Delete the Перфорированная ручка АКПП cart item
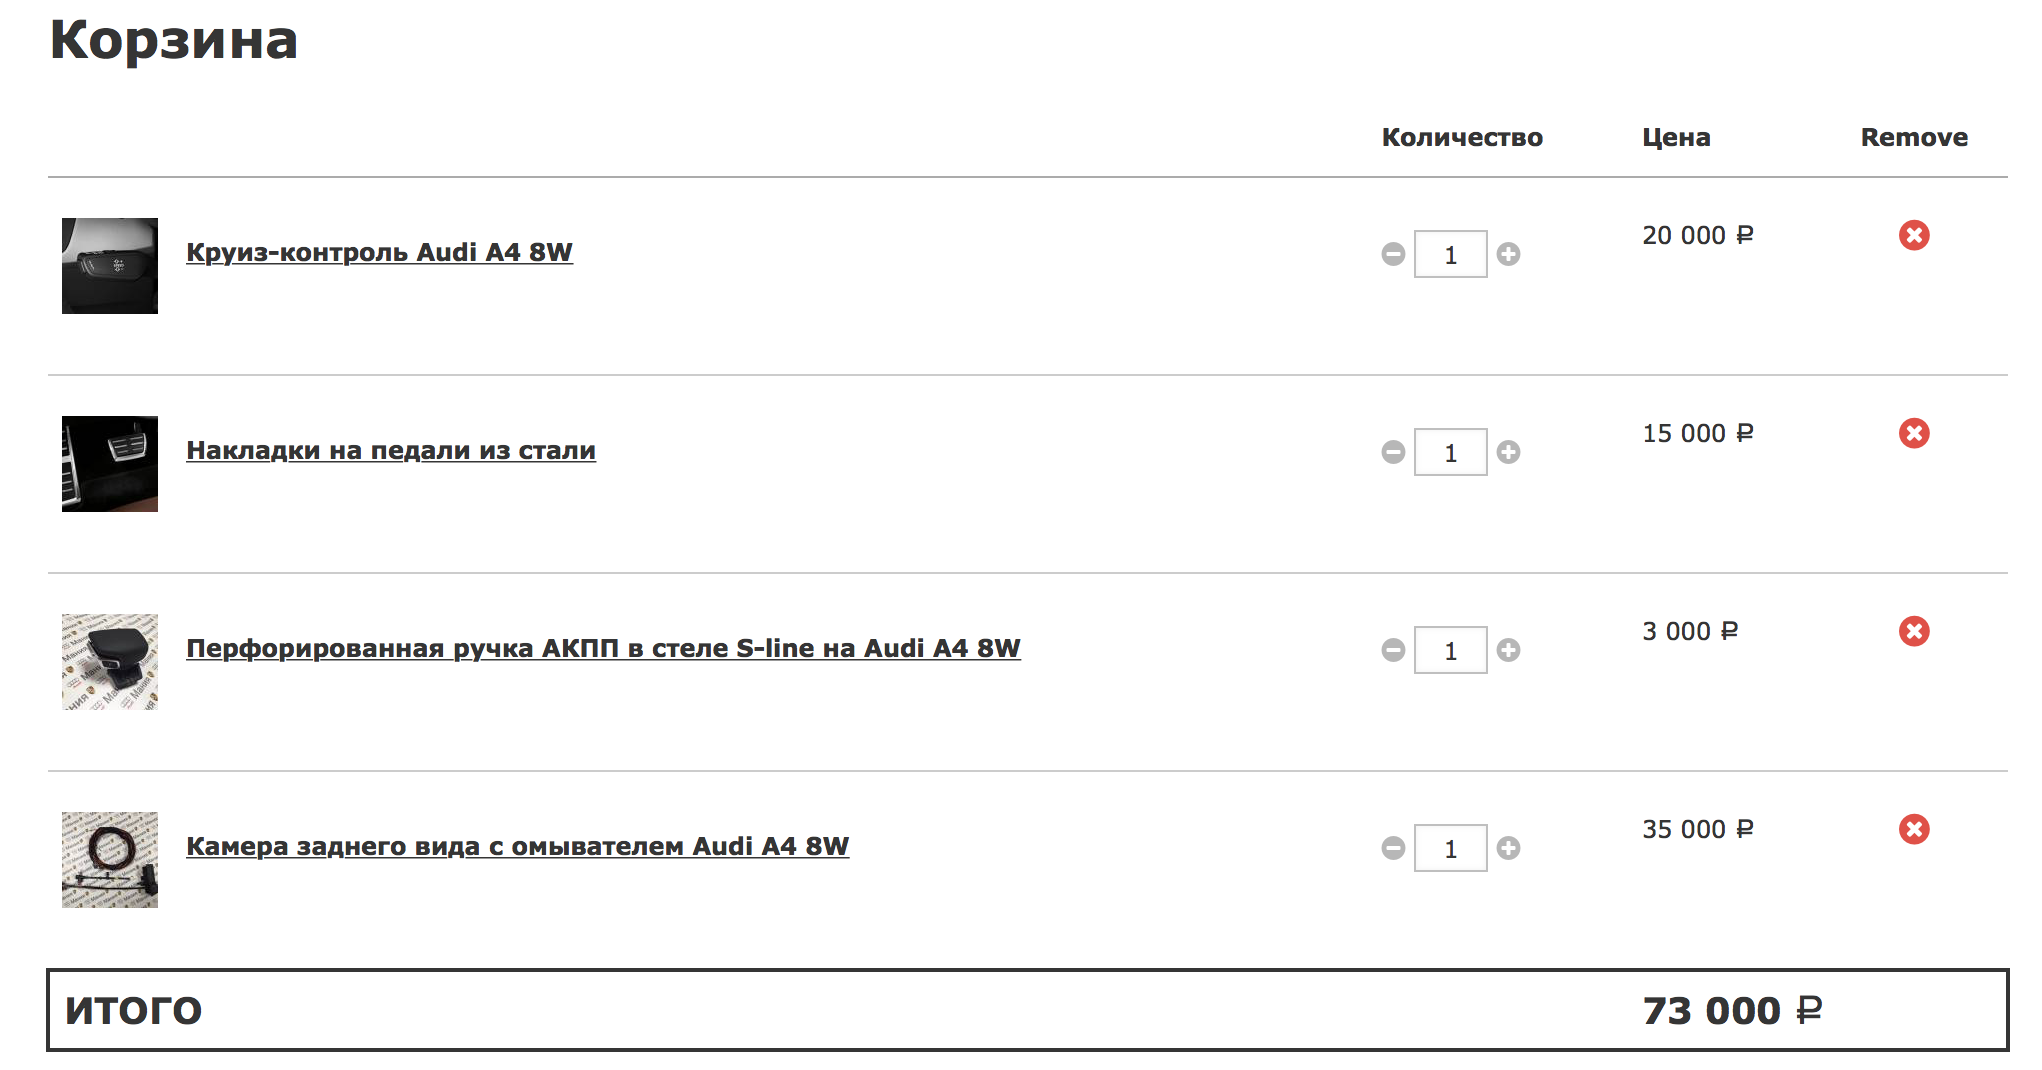 pos(1914,631)
